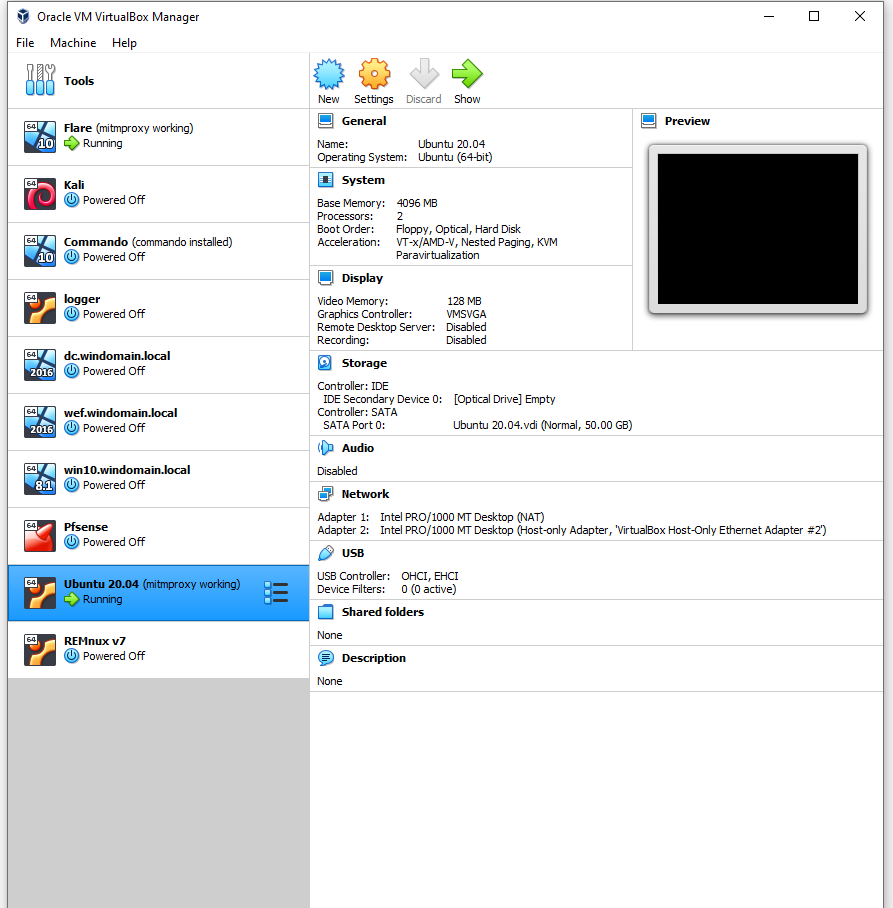This screenshot has width=893, height=908.
Task: Click the Tools wrench icon
Action: pyautogui.click(x=40, y=79)
